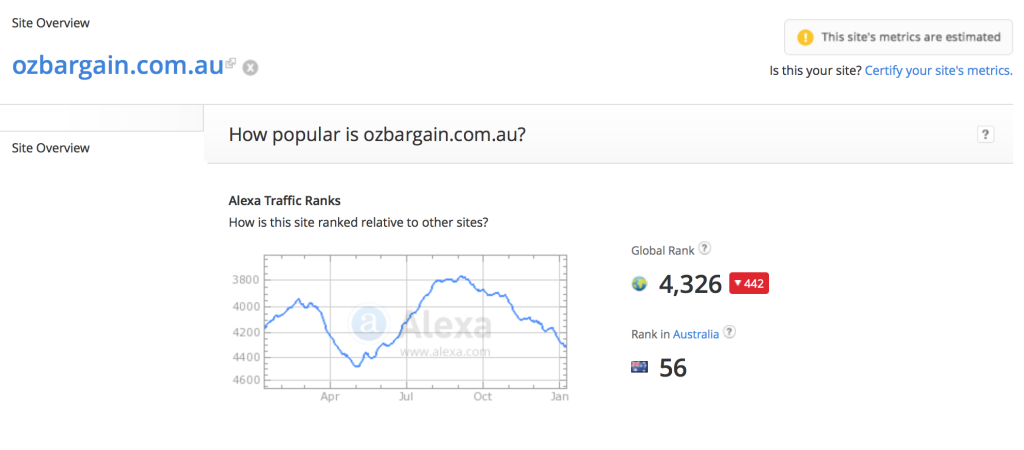Click the Jan label on chart axis
This screenshot has height=450, width=1024.
[x=560, y=397]
